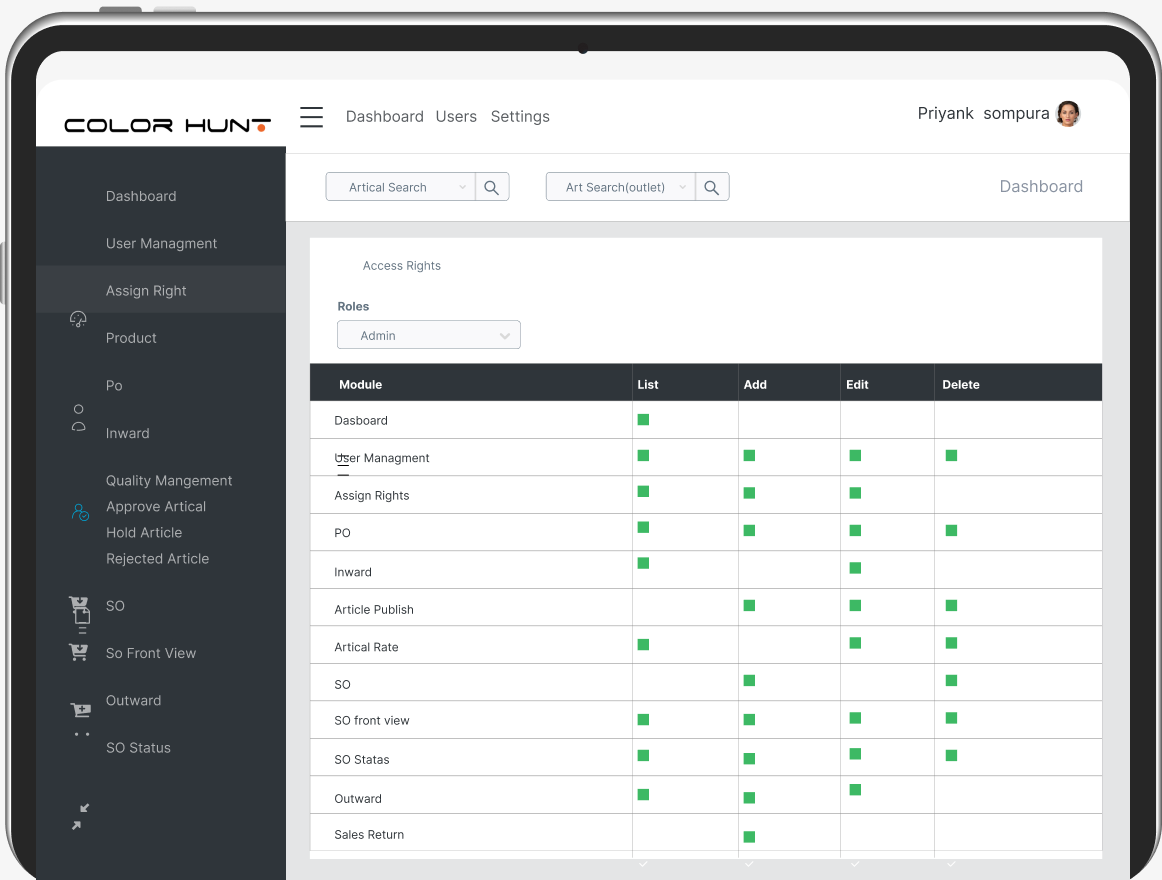Open Hold Article in the sidebar
The image size is (1162, 880).
pos(144,532)
